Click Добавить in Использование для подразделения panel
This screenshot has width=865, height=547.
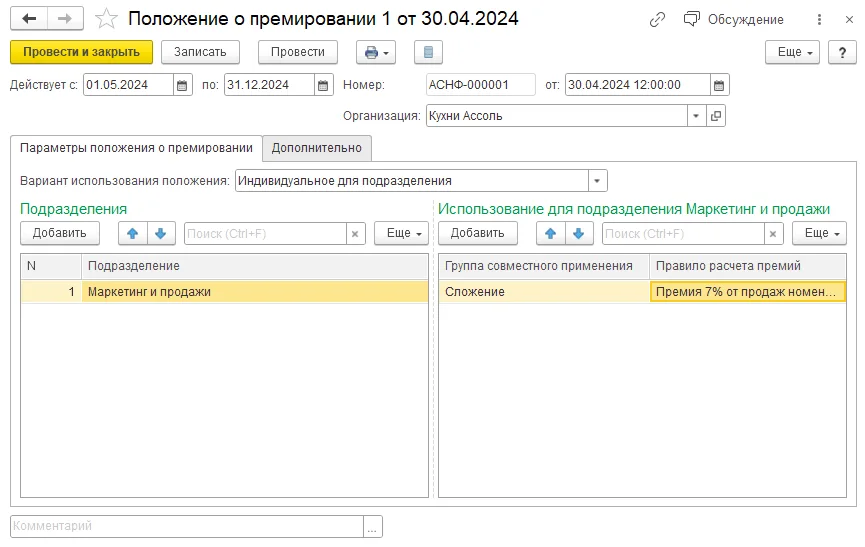click(478, 233)
